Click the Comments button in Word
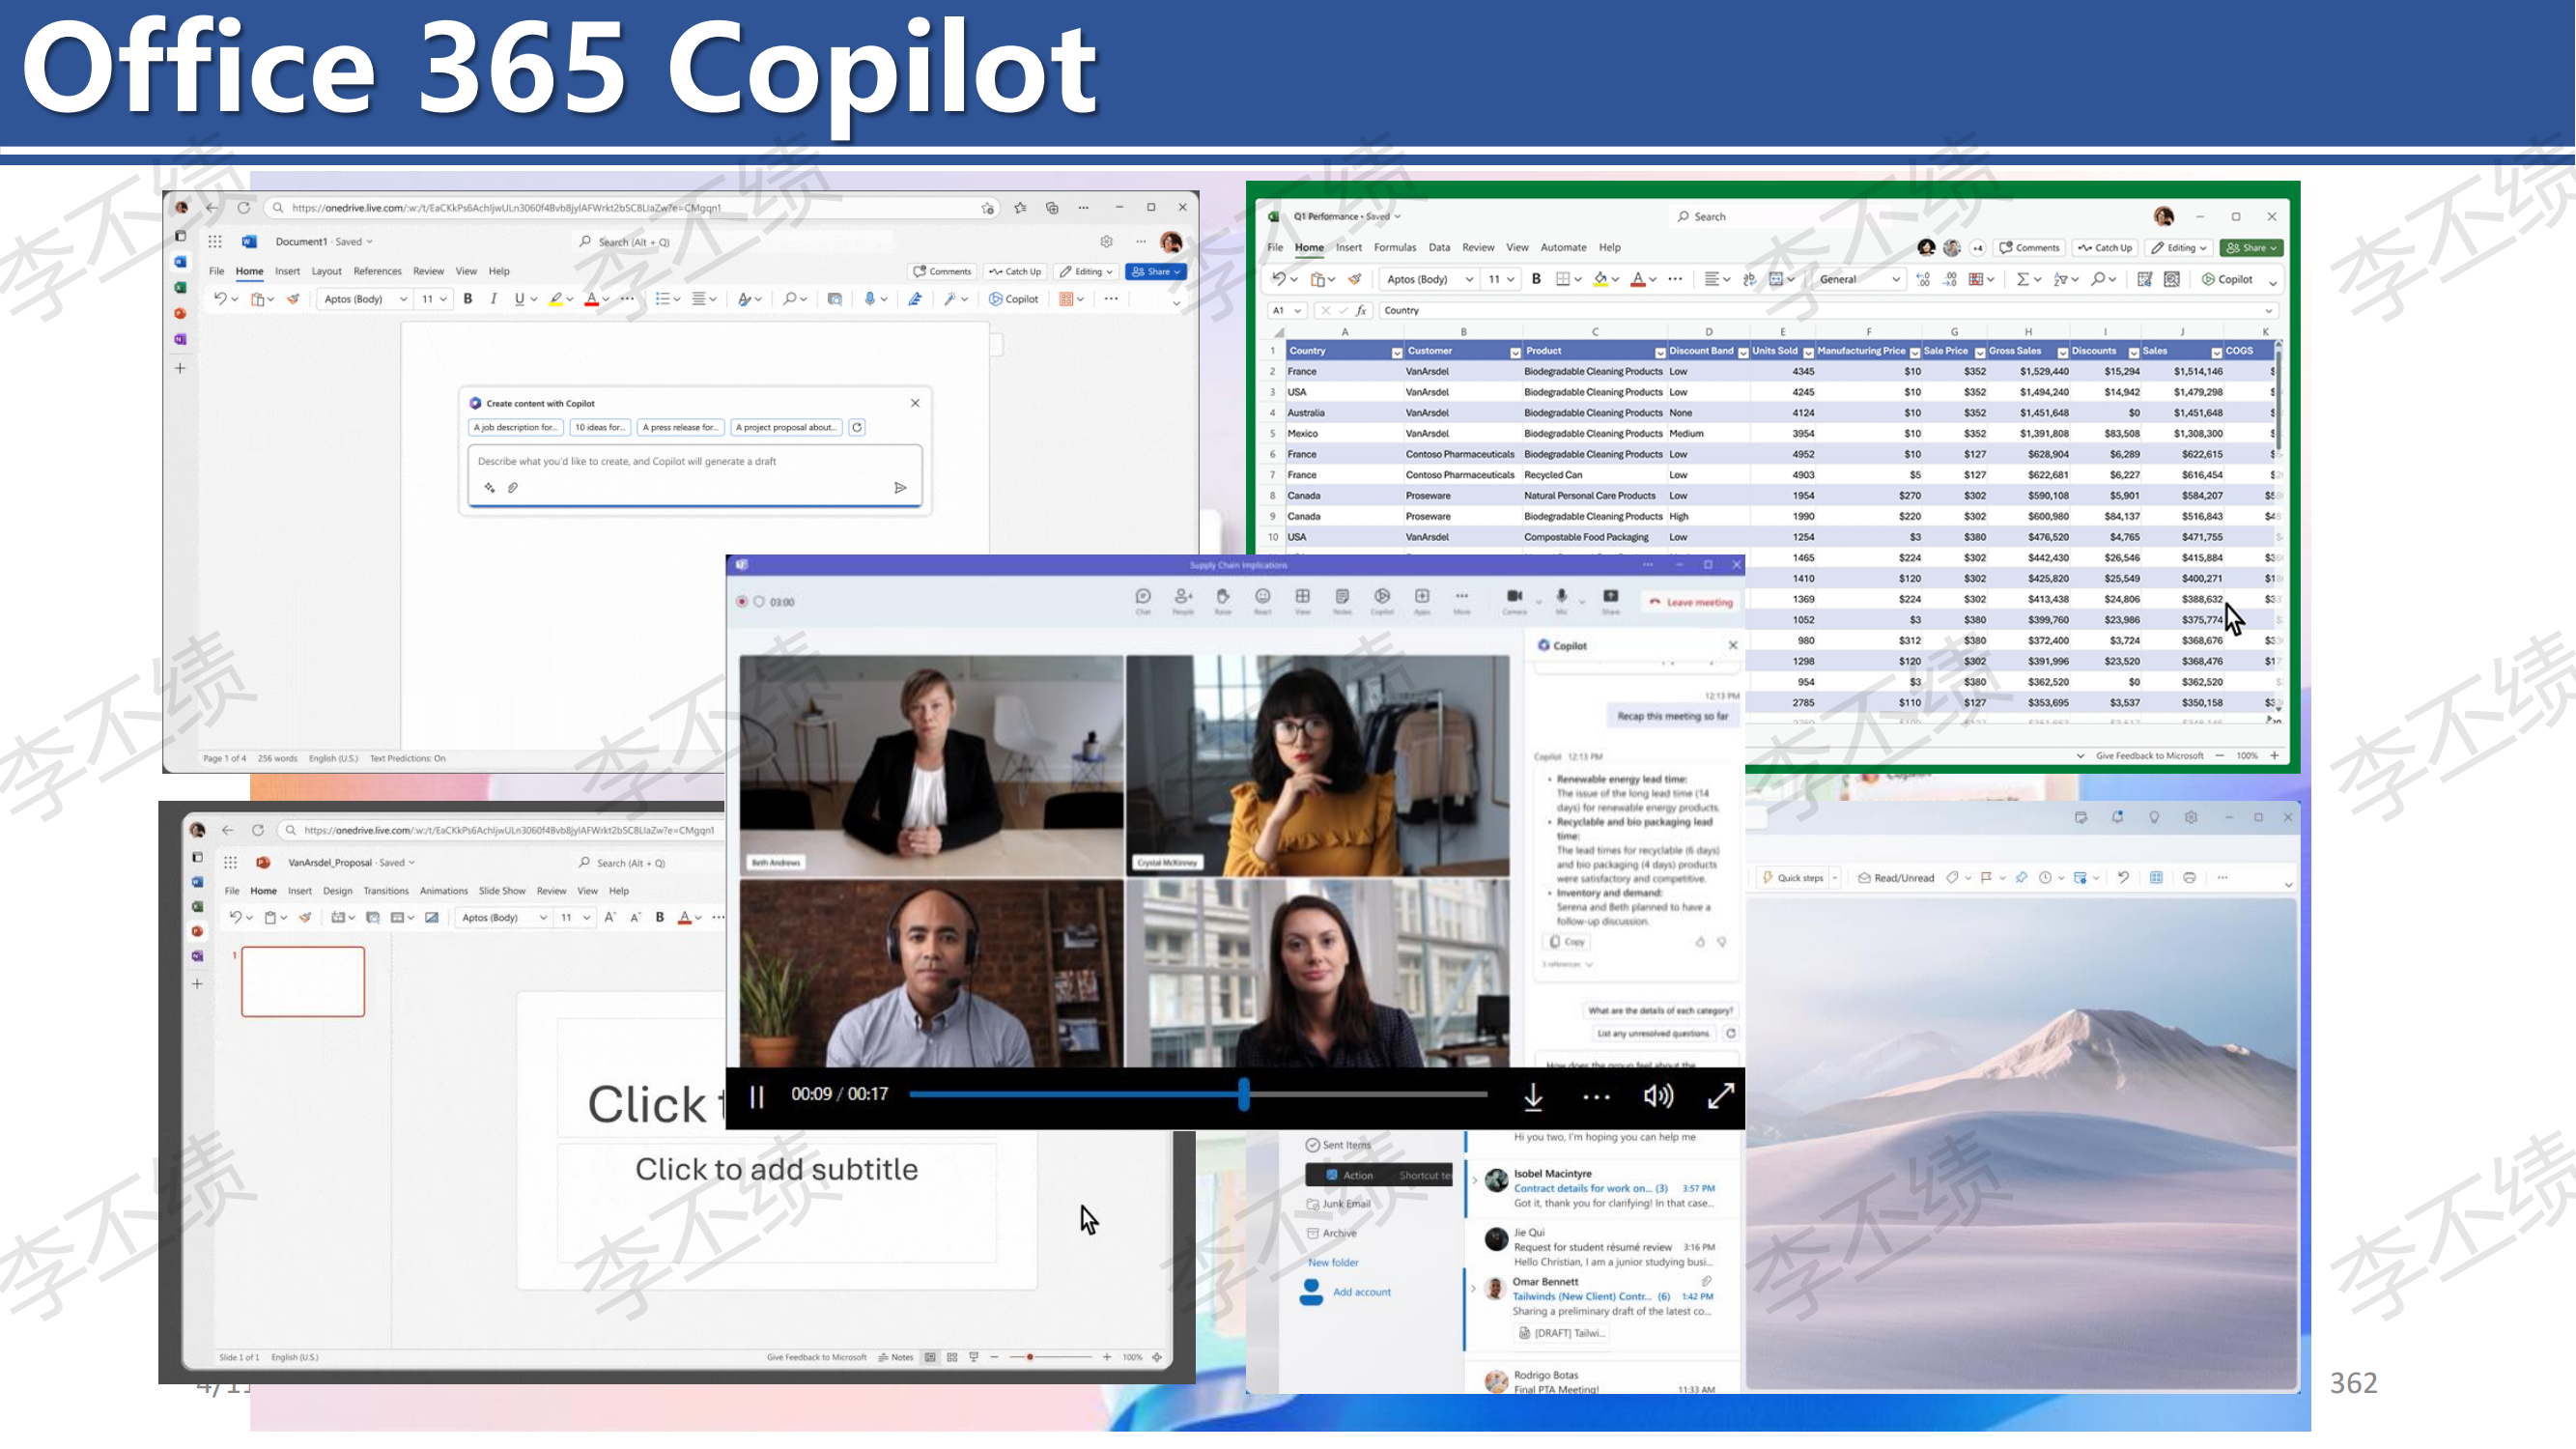The image size is (2576, 1449). (x=942, y=271)
